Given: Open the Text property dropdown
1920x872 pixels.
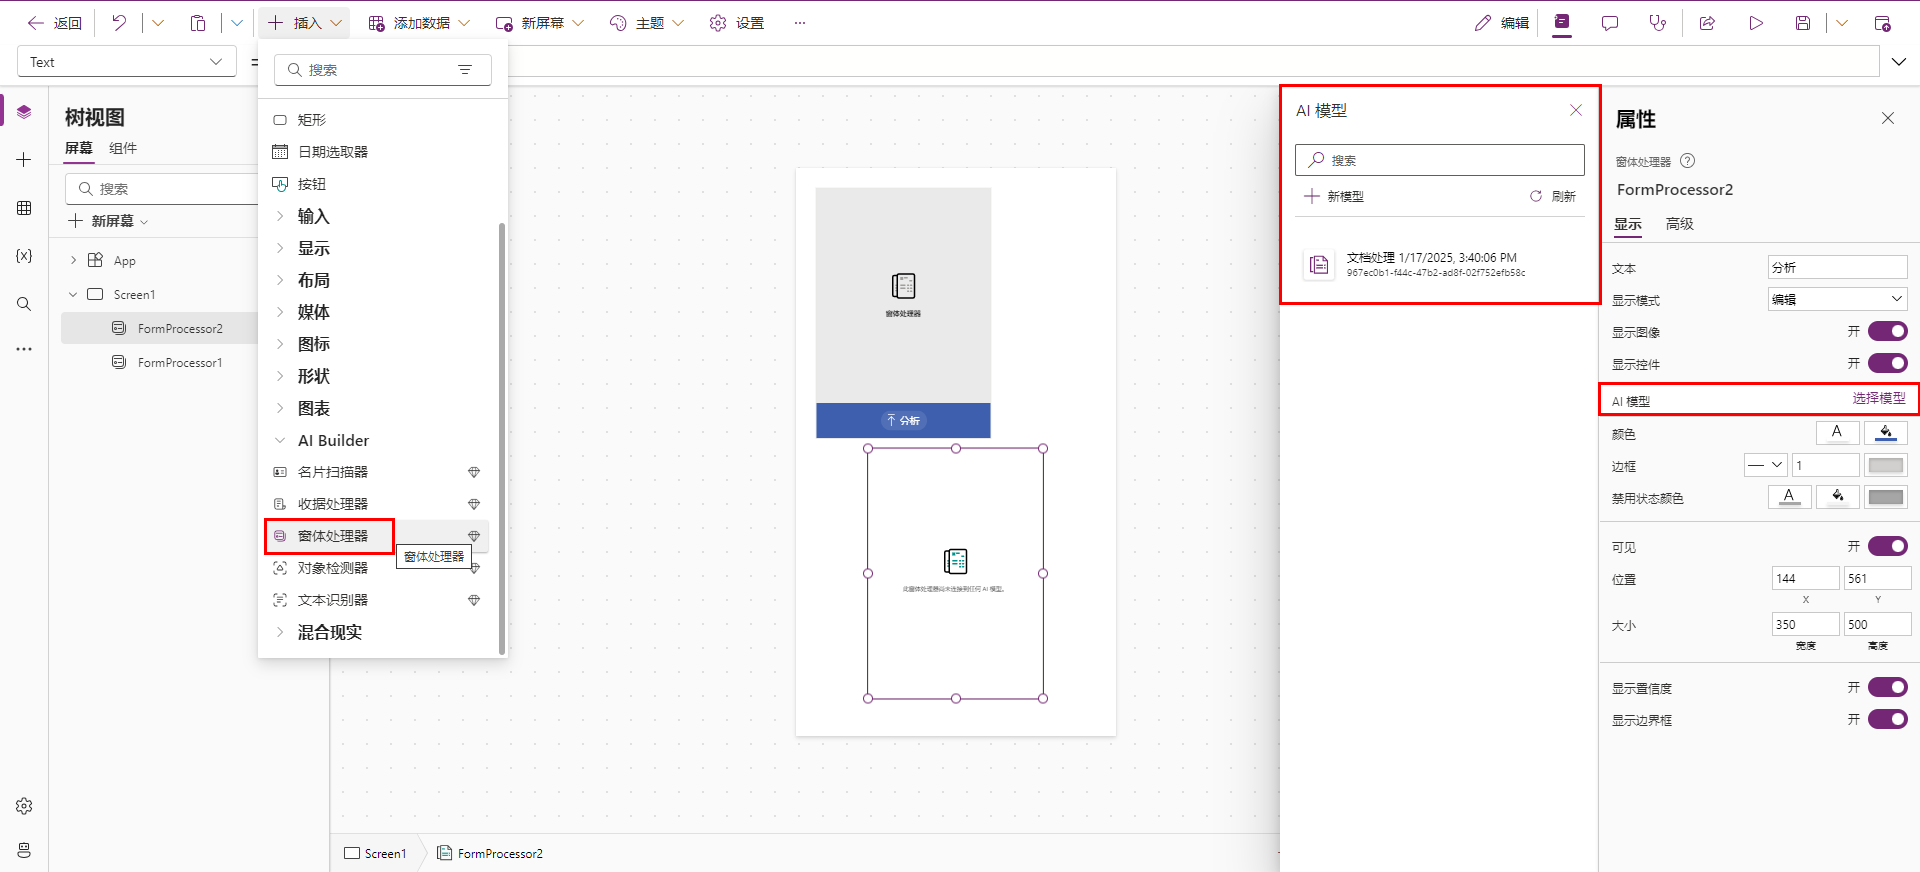Looking at the screenshot, I should pyautogui.click(x=127, y=62).
